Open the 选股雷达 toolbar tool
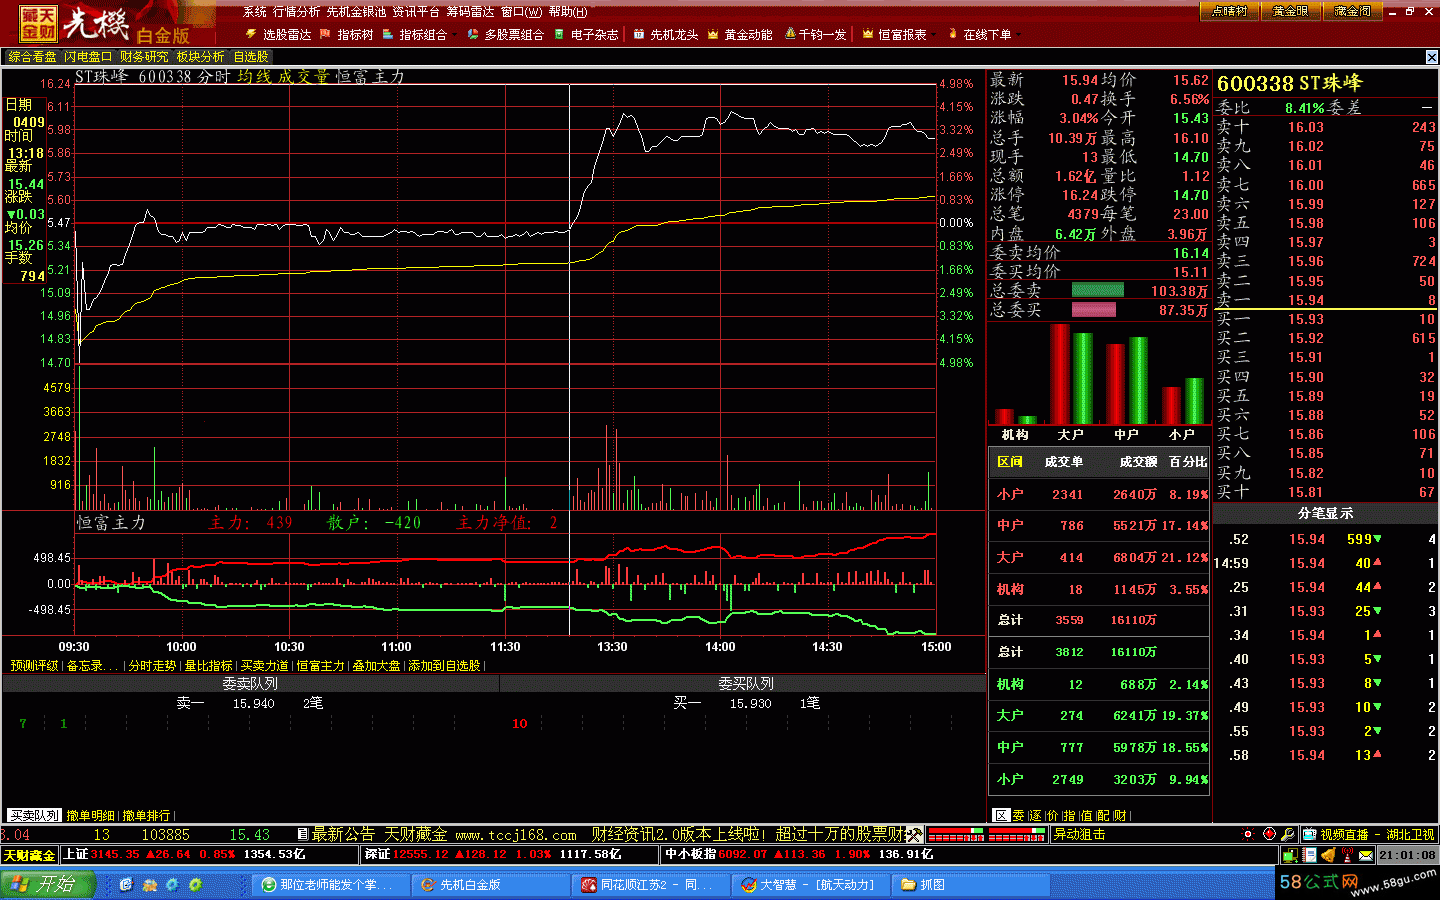The width and height of the screenshot is (1440, 900). point(279,34)
